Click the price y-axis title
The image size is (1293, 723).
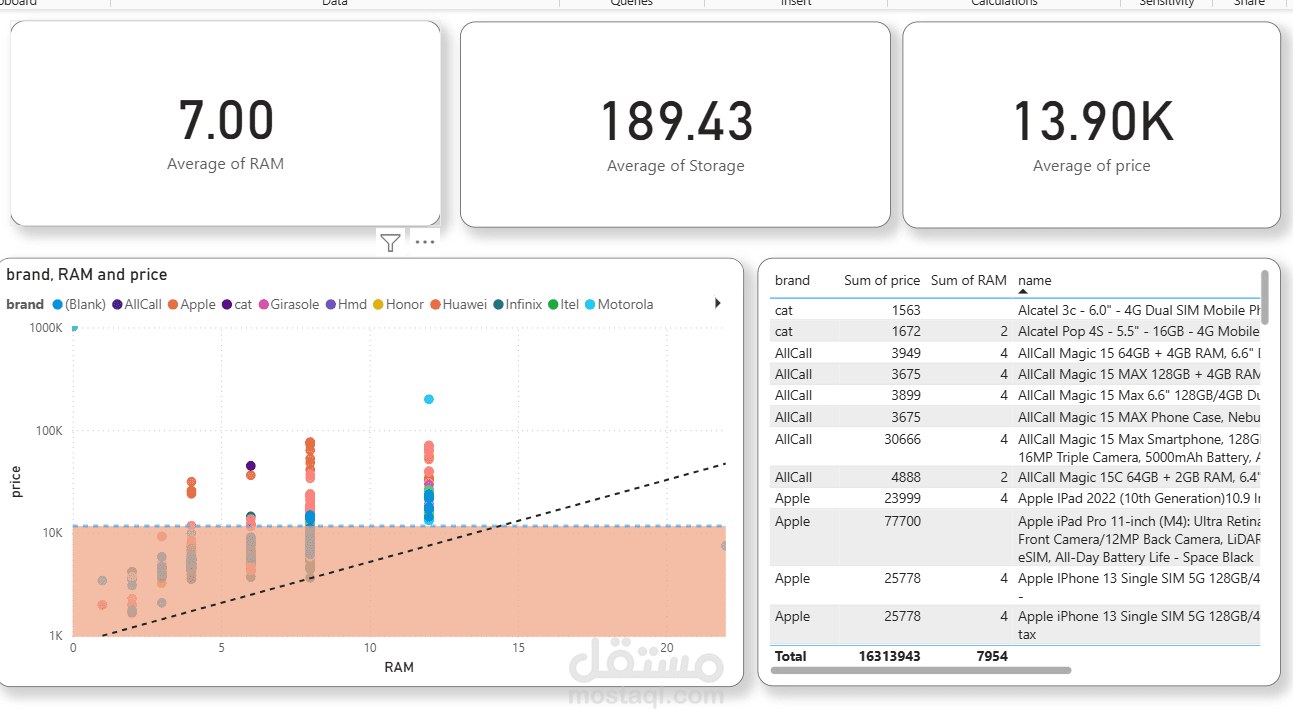coord(15,480)
